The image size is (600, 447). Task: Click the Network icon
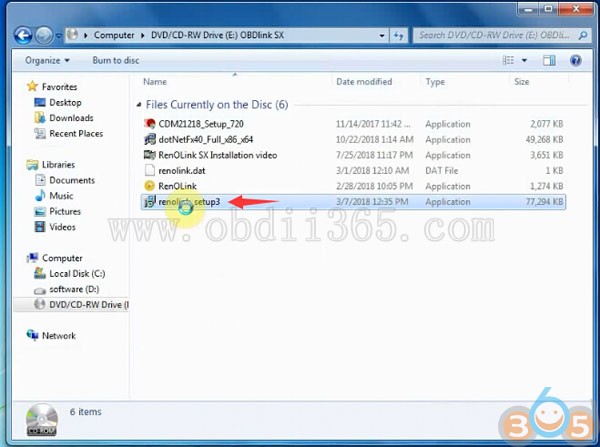pos(33,335)
